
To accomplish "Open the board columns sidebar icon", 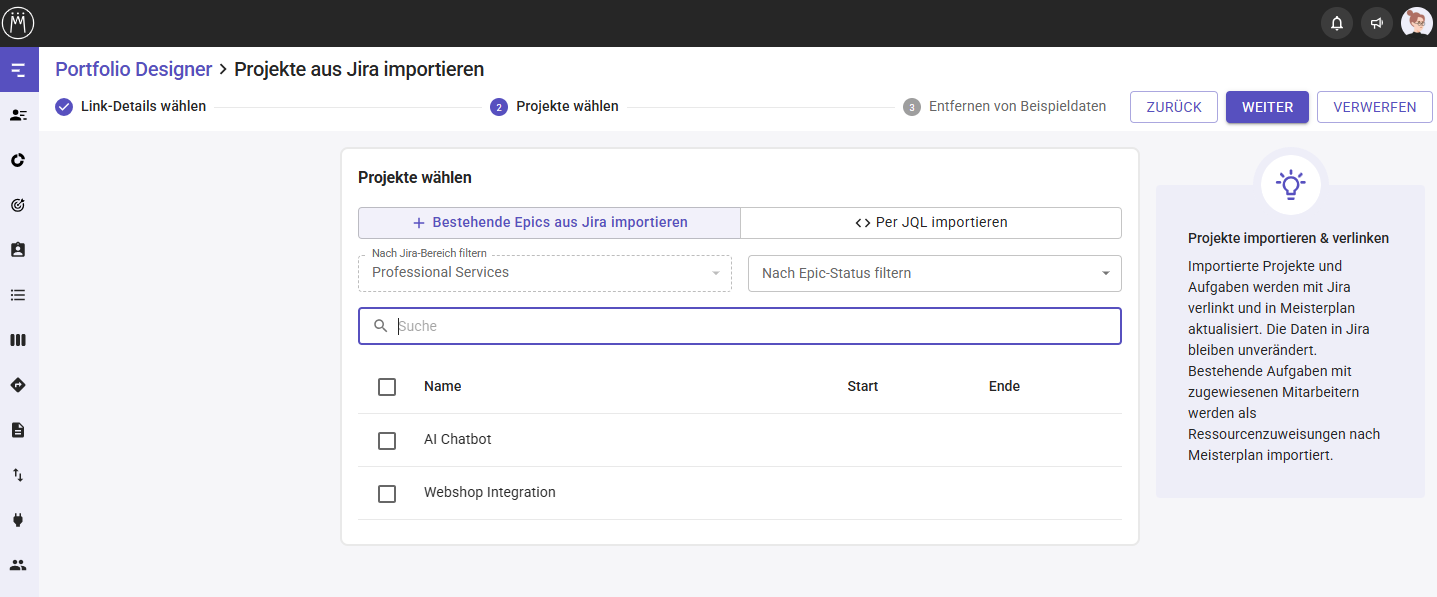I will tap(18, 340).
